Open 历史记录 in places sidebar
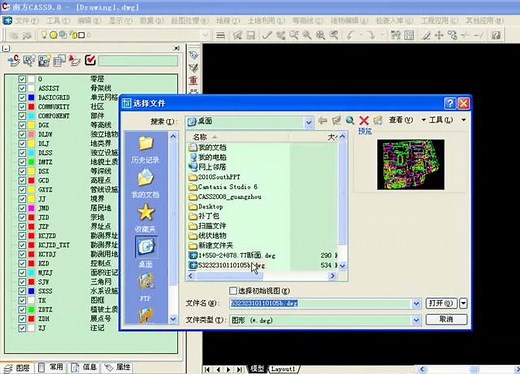Viewport: 520px width, 374px height. pyautogui.click(x=145, y=150)
